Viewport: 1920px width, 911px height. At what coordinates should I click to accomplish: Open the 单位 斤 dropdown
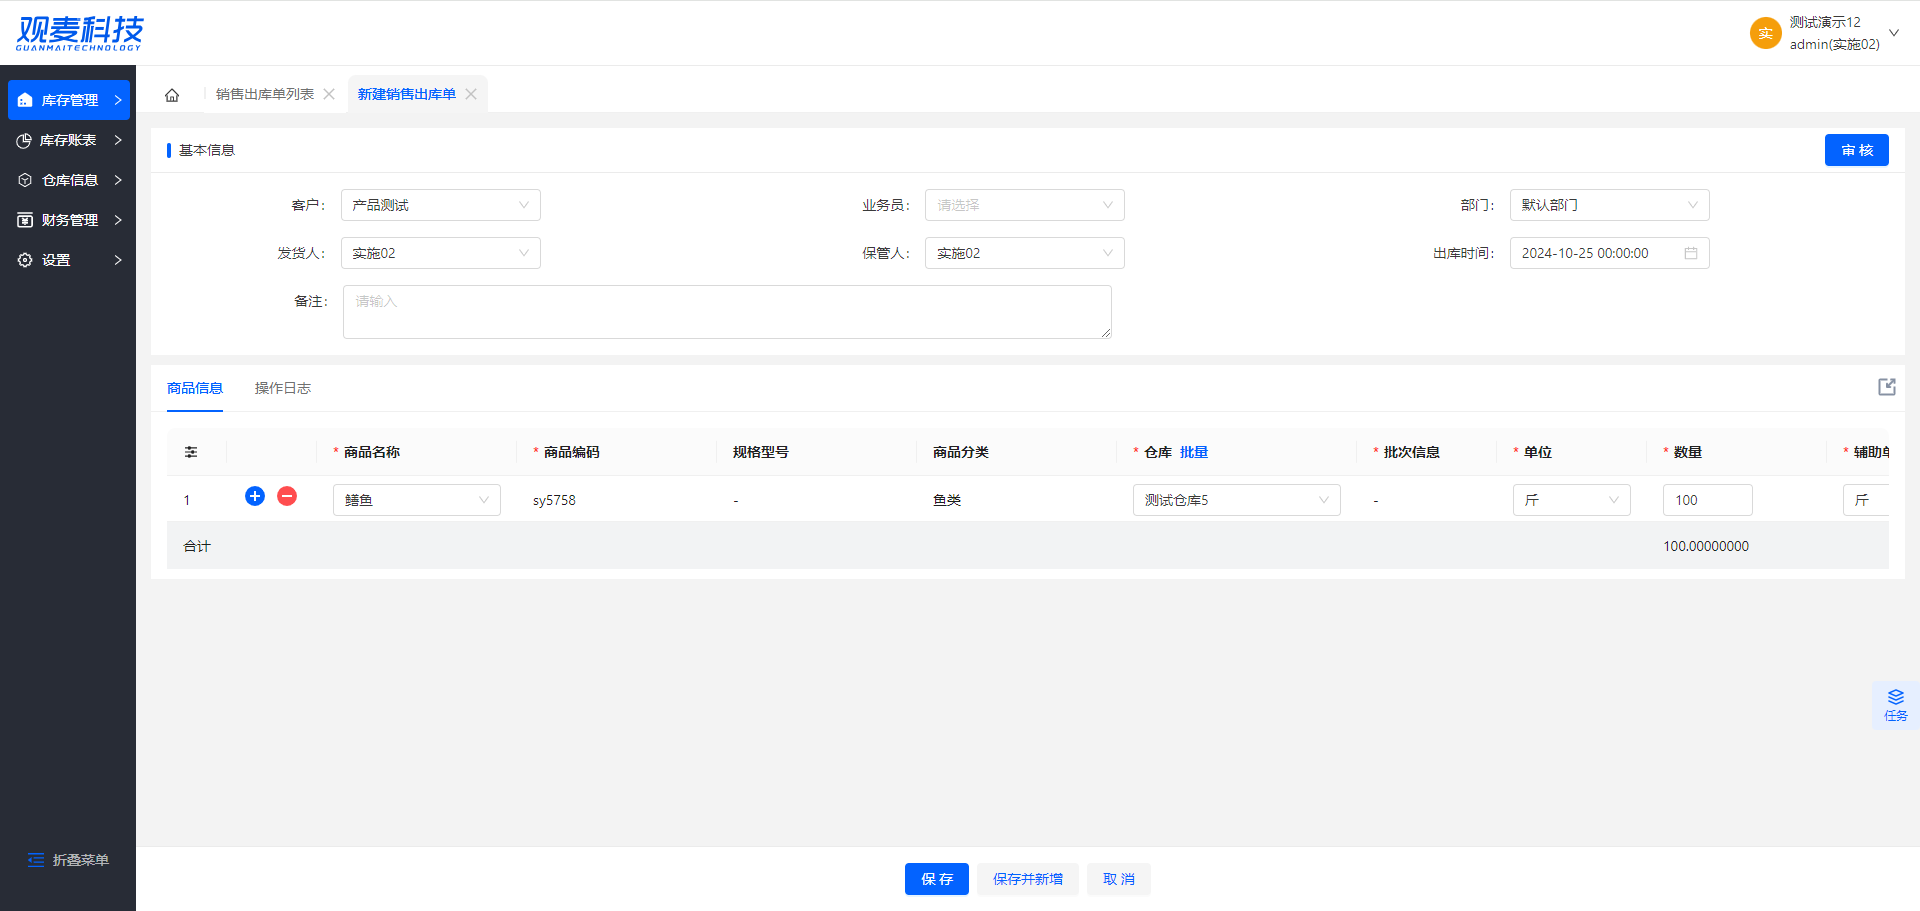pos(1572,500)
